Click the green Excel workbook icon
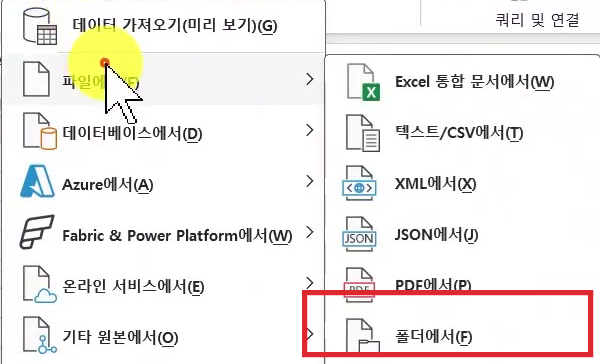600x364 pixels. [363, 82]
